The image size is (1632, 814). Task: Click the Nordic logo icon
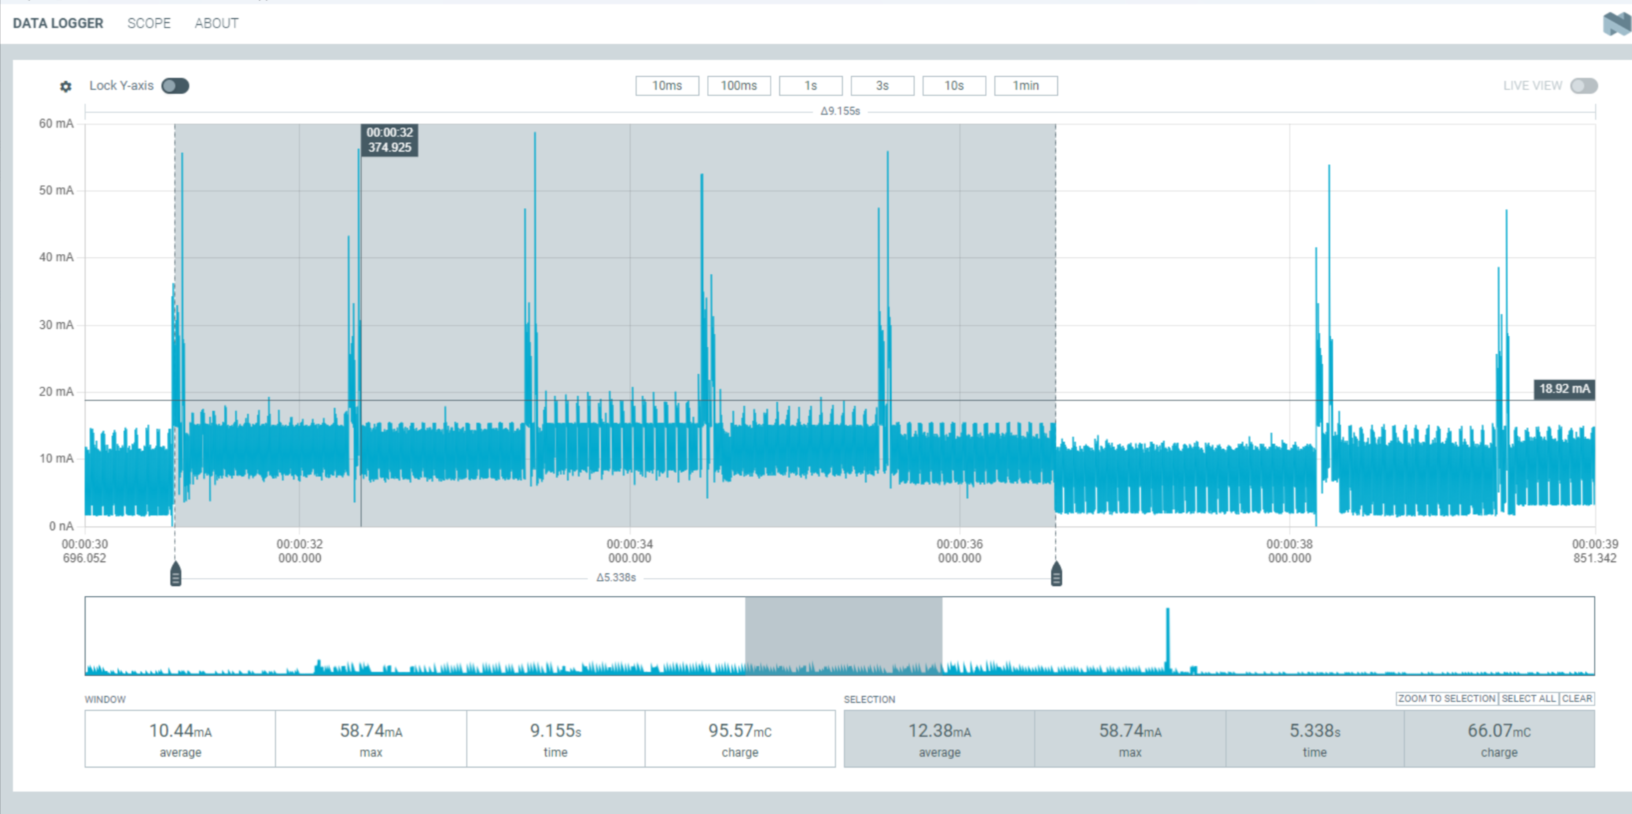coord(1615,23)
